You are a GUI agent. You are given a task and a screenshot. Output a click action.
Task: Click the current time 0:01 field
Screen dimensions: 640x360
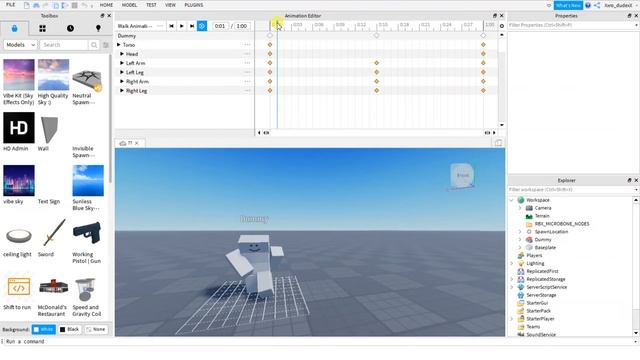pyautogui.click(x=220, y=26)
